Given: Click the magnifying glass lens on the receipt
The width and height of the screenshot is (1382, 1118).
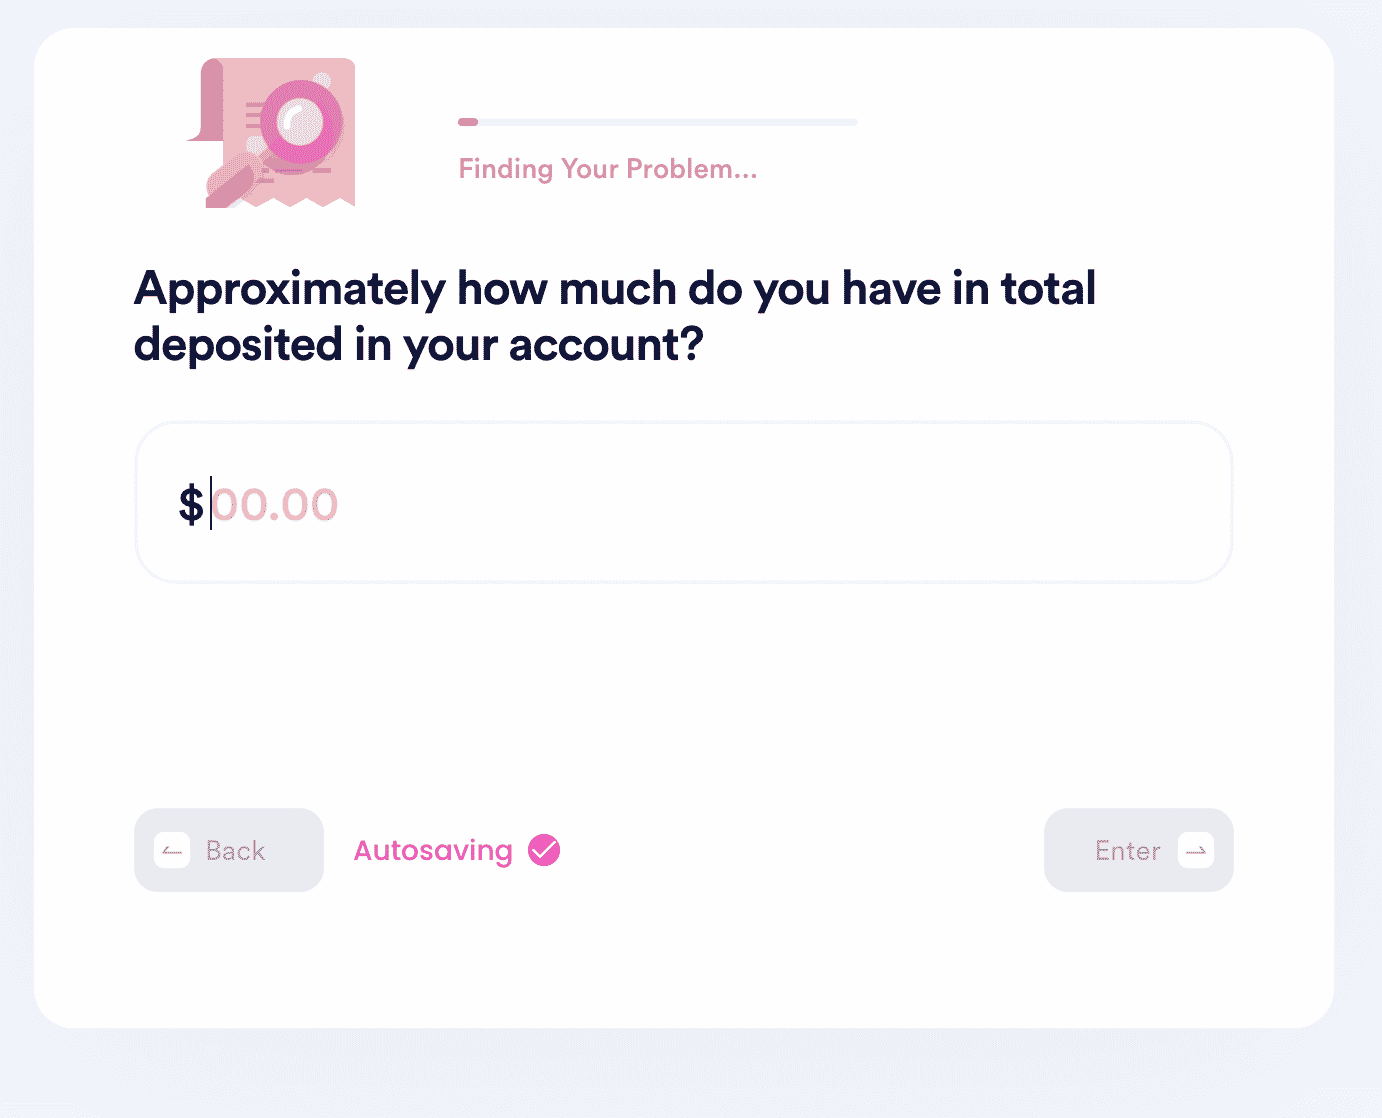Looking at the screenshot, I should [303, 121].
